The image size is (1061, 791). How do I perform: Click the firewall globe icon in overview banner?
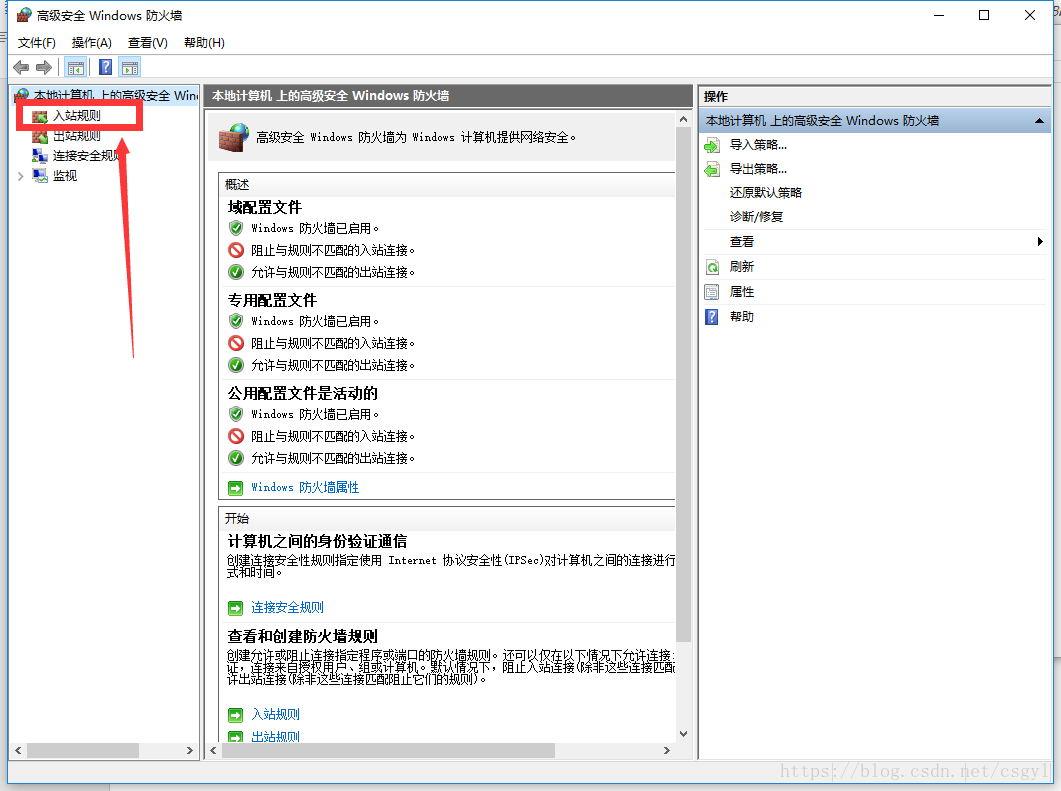pyautogui.click(x=234, y=137)
